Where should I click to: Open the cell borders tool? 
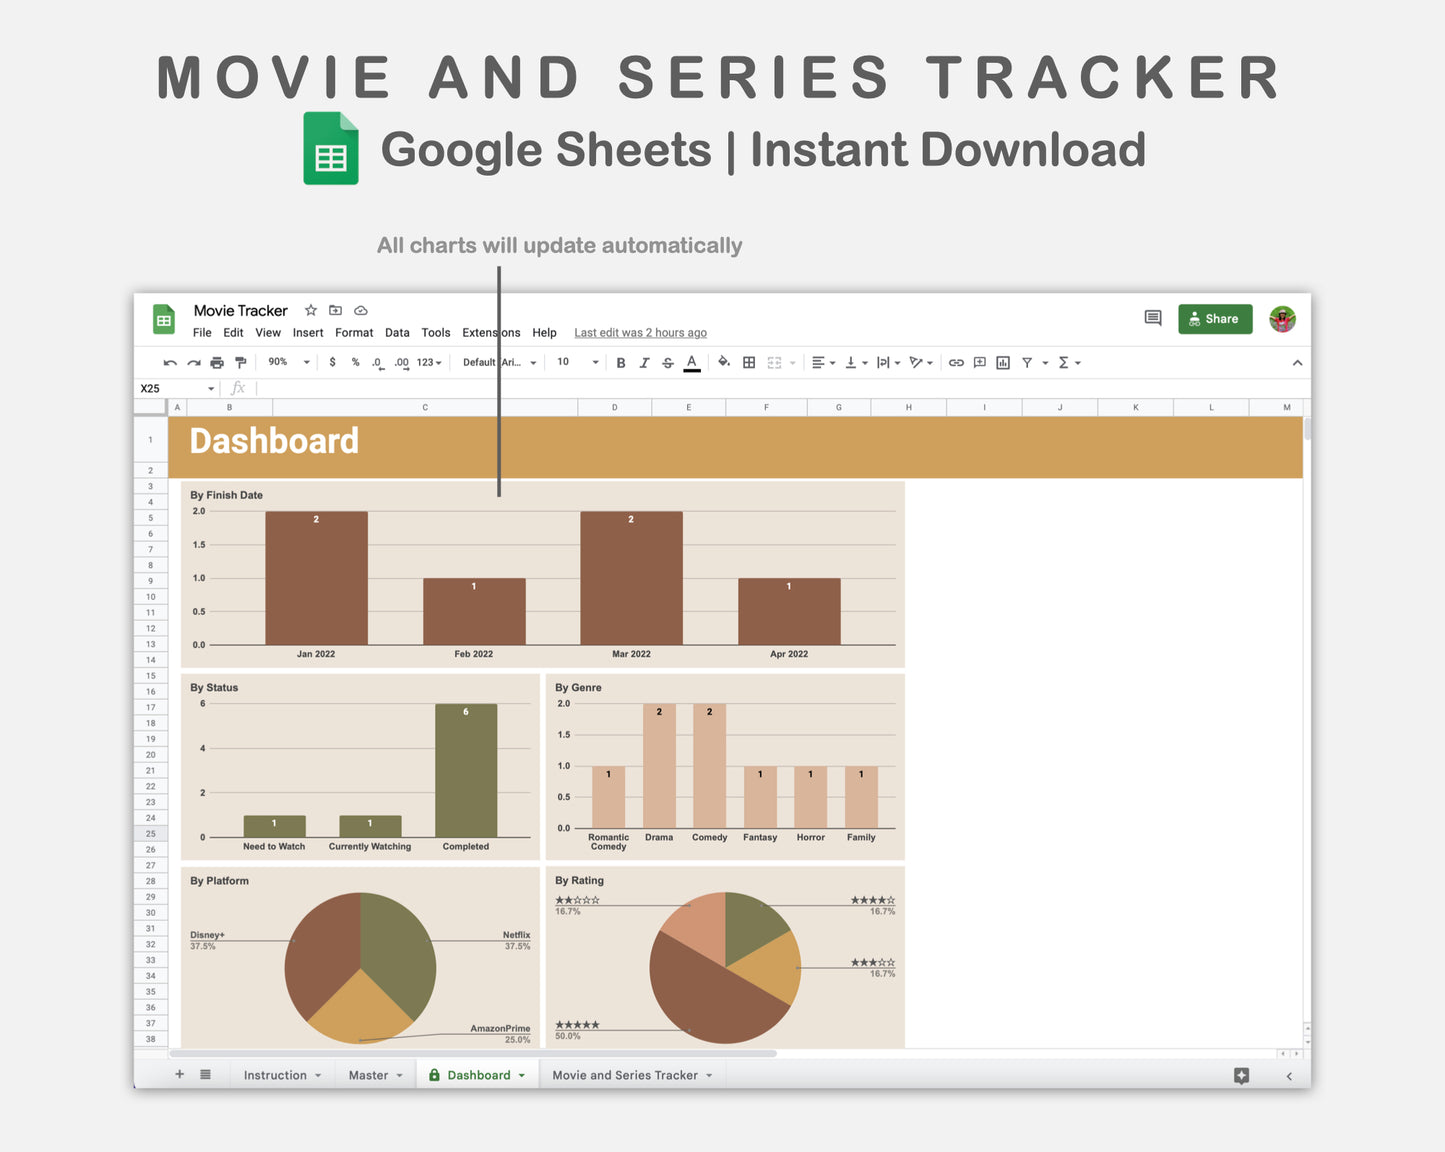point(749,363)
